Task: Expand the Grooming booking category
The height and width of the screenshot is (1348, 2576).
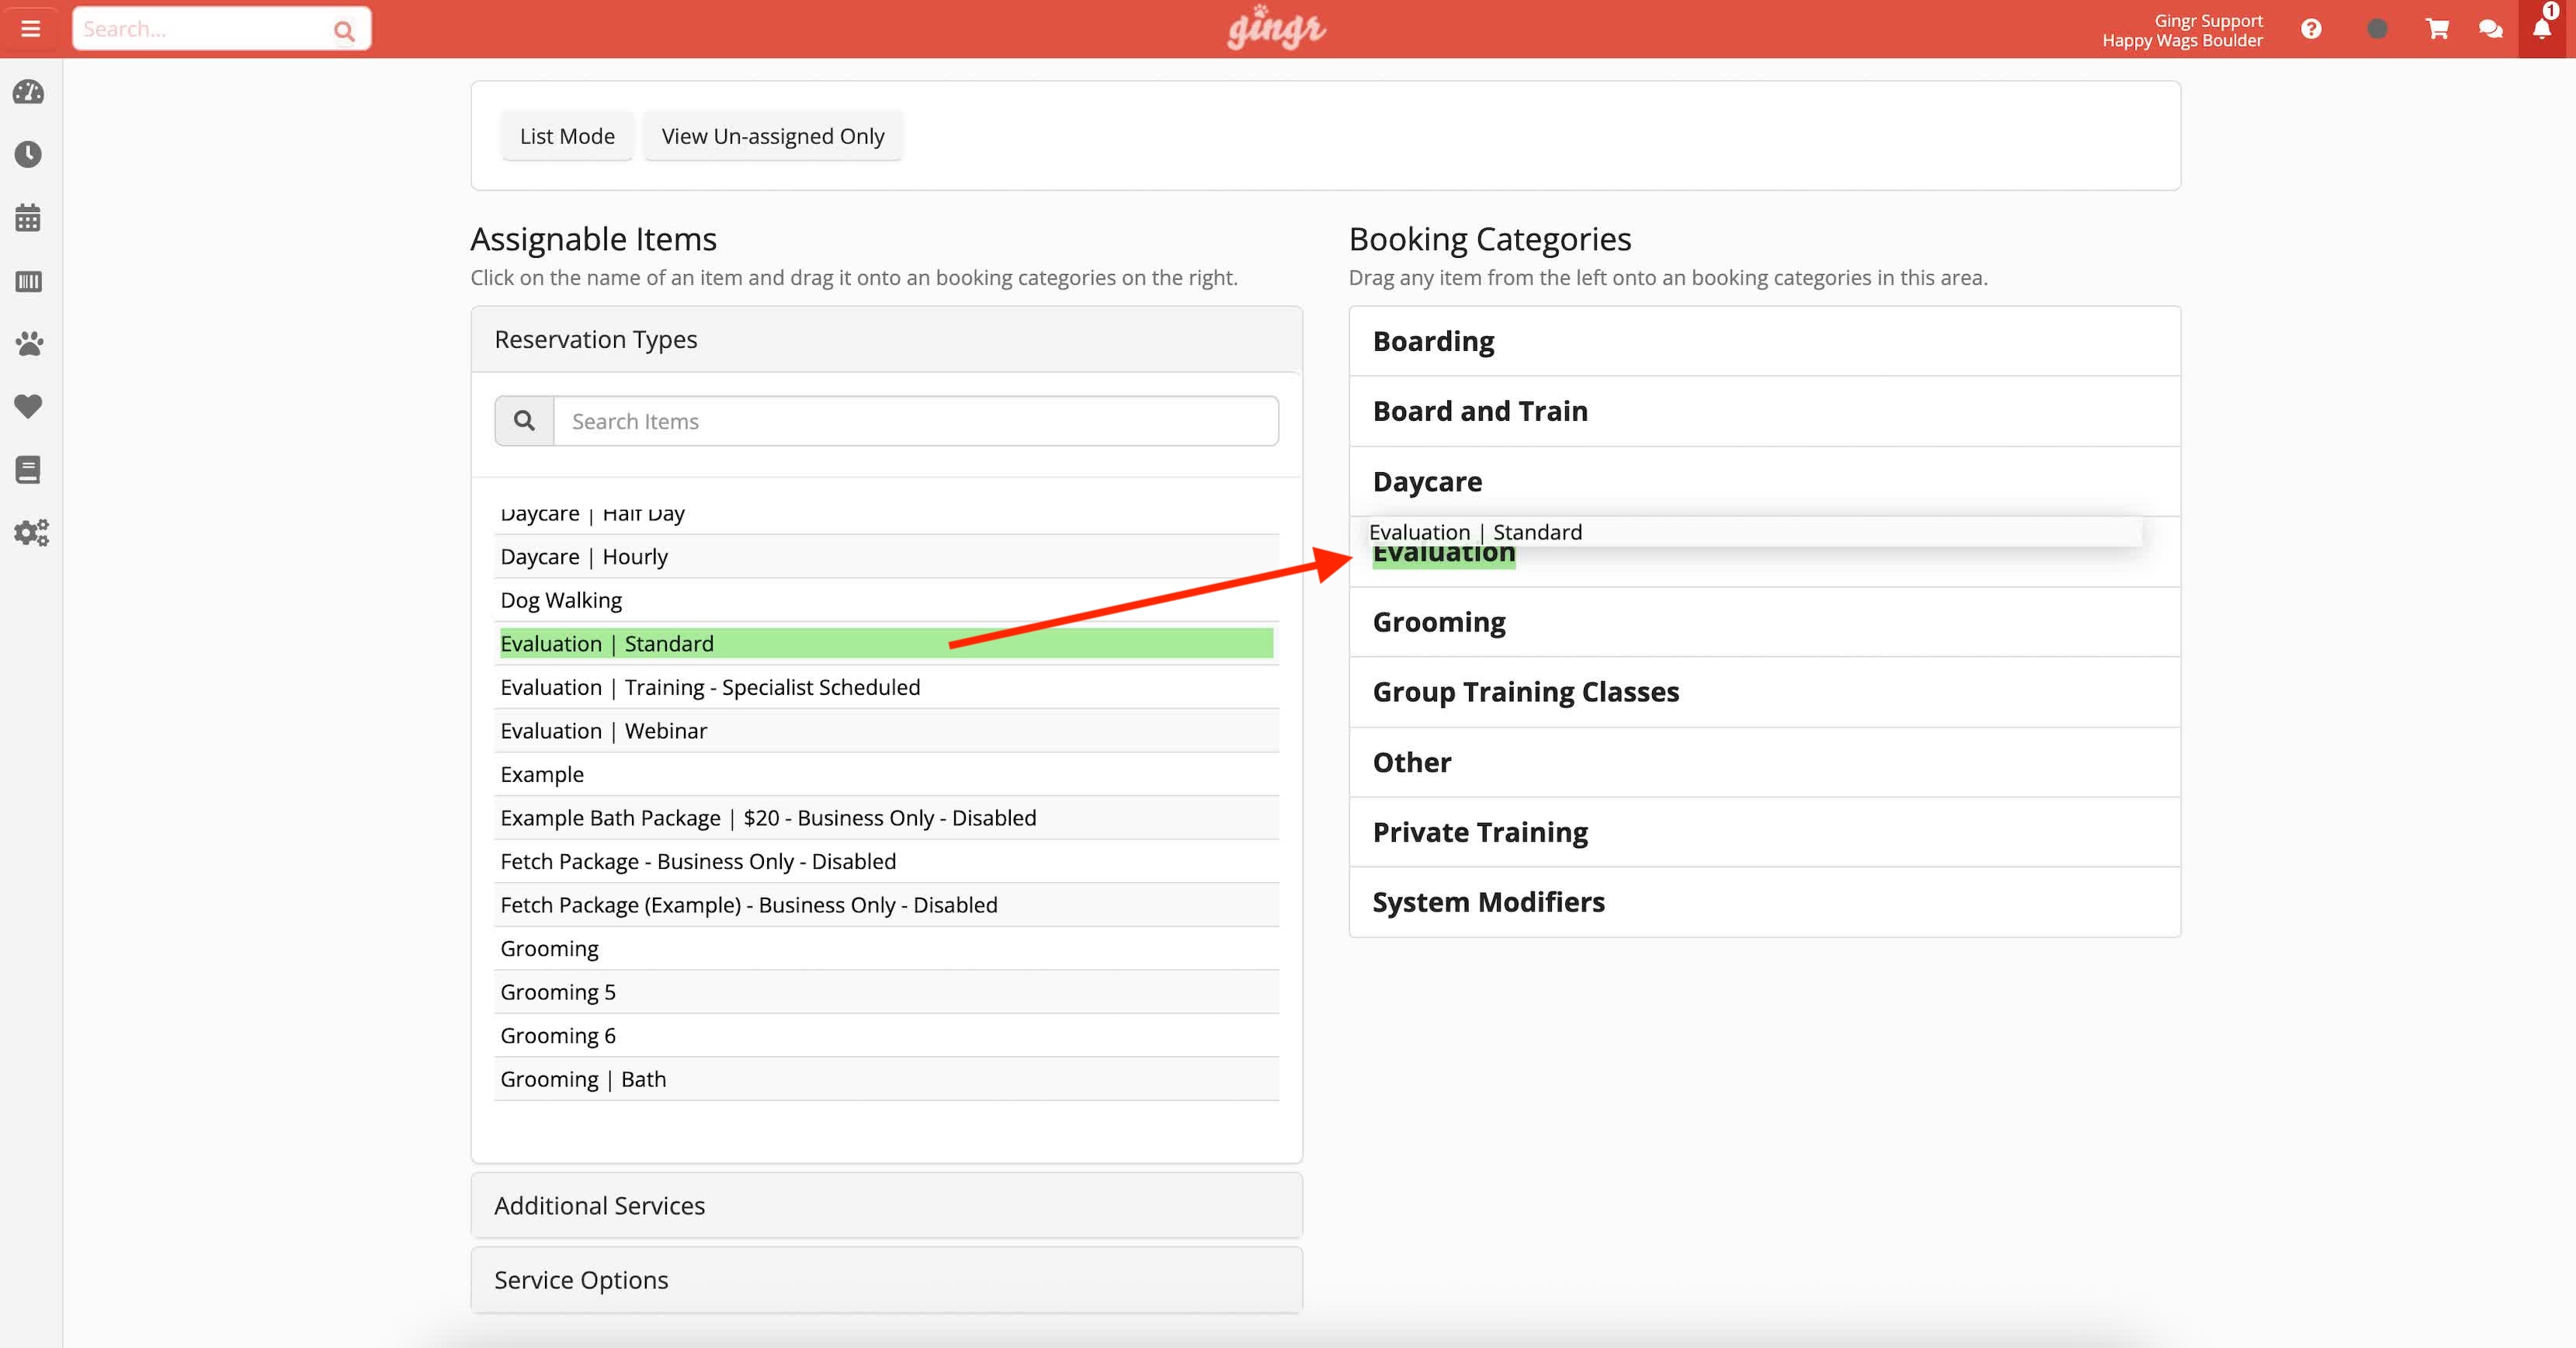Action: 1764,622
